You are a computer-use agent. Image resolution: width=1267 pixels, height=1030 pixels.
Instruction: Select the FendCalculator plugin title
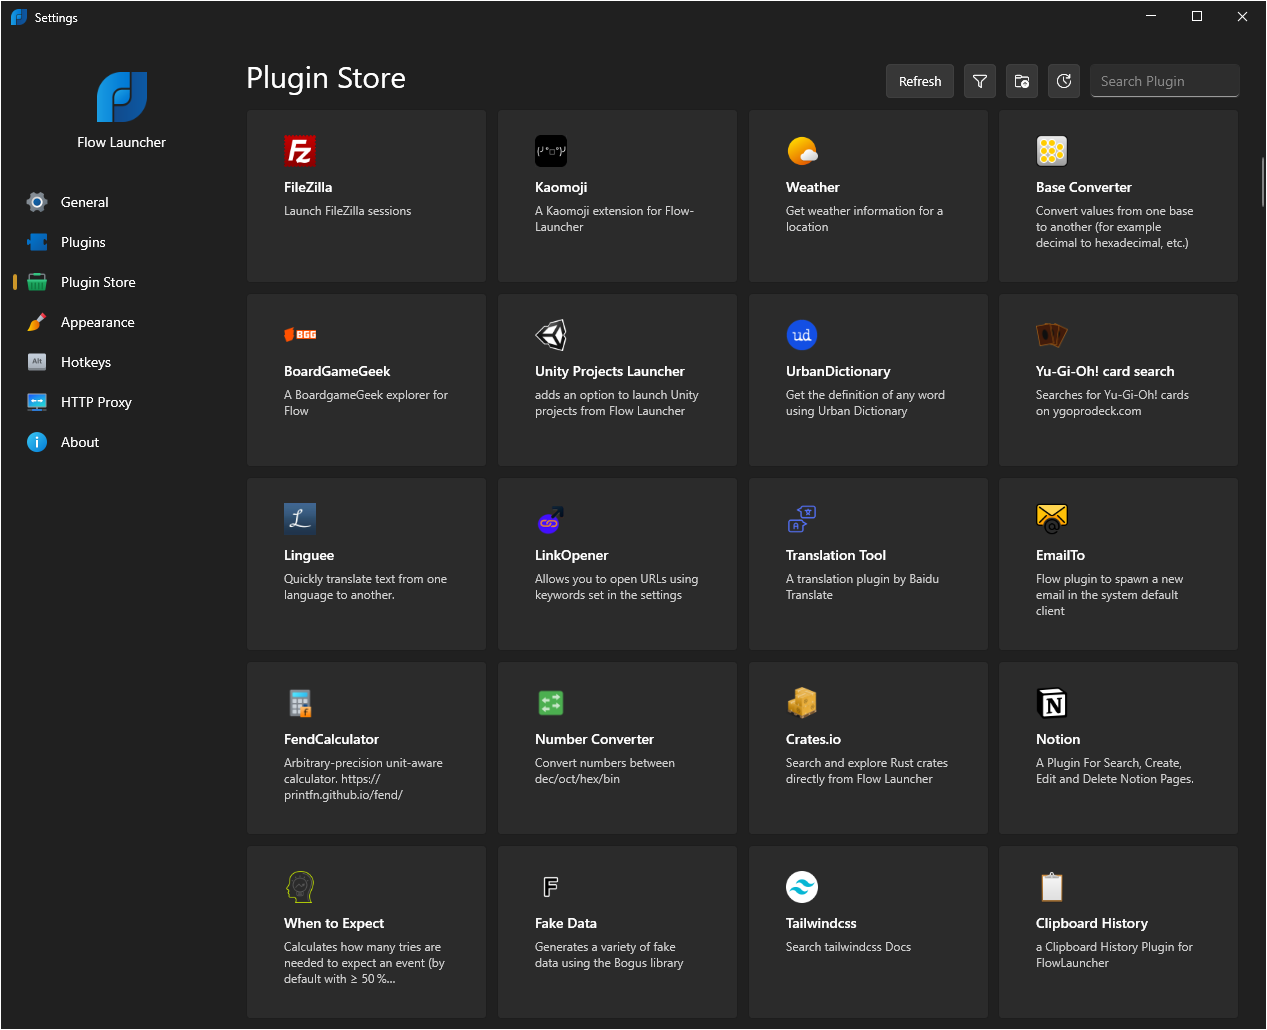coord(332,739)
